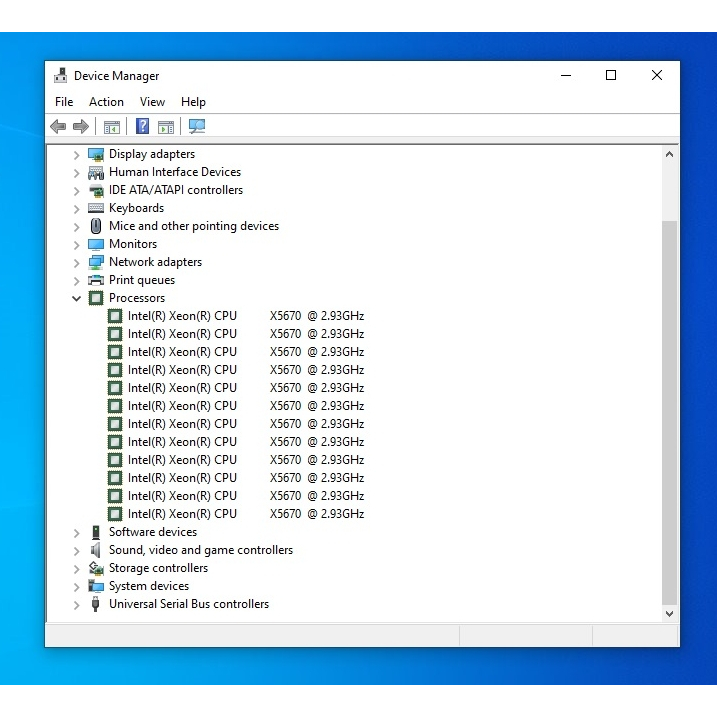Open the Help menu

pyautogui.click(x=193, y=102)
